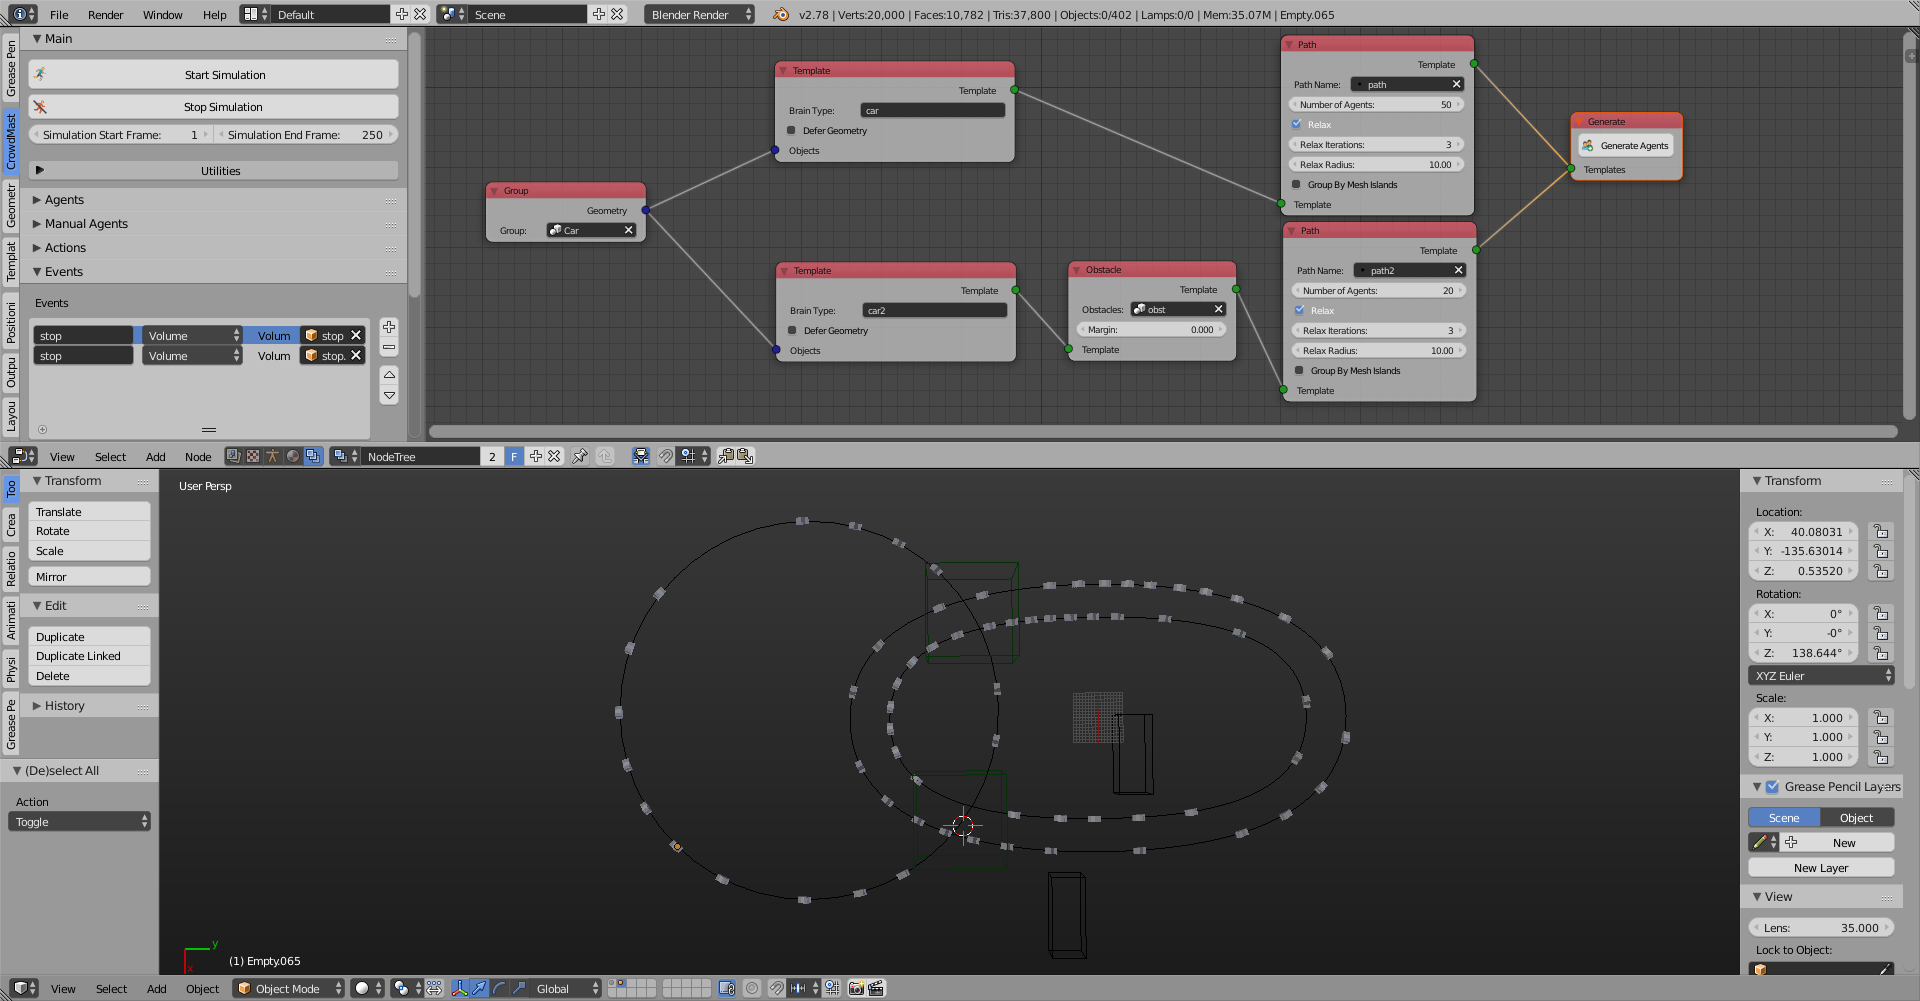Image resolution: width=1920 pixels, height=1001 pixels.
Task: Open Volume dropdown for first event
Action: coord(192,336)
